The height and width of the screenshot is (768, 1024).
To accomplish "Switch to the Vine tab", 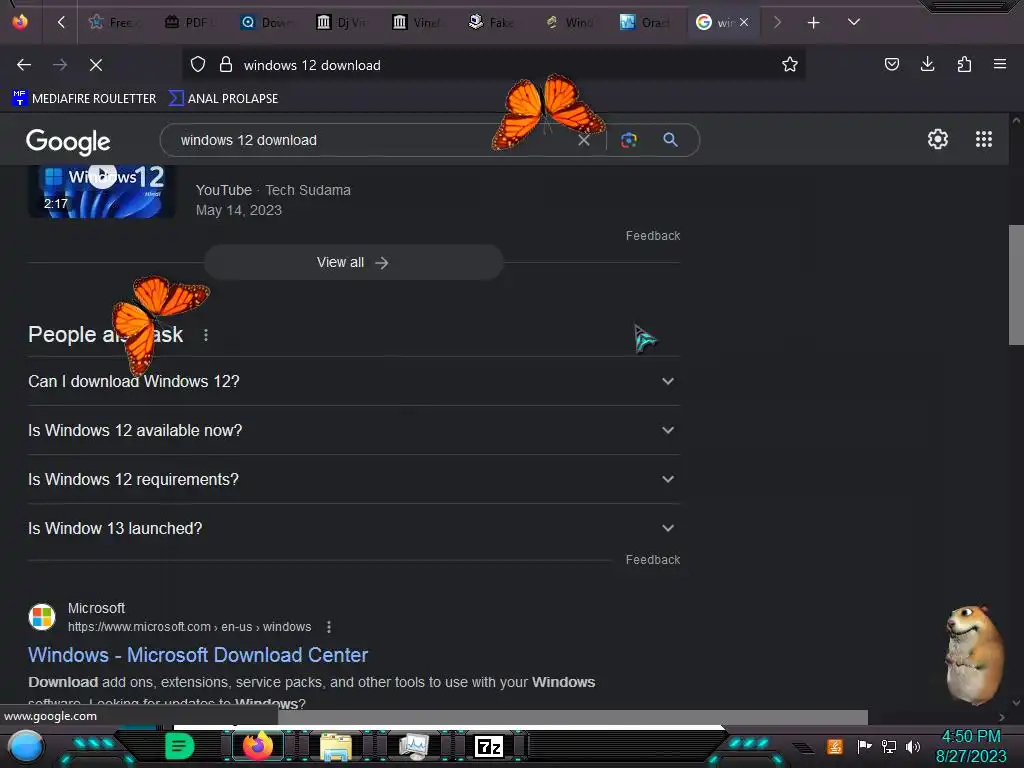I will pos(417,23).
